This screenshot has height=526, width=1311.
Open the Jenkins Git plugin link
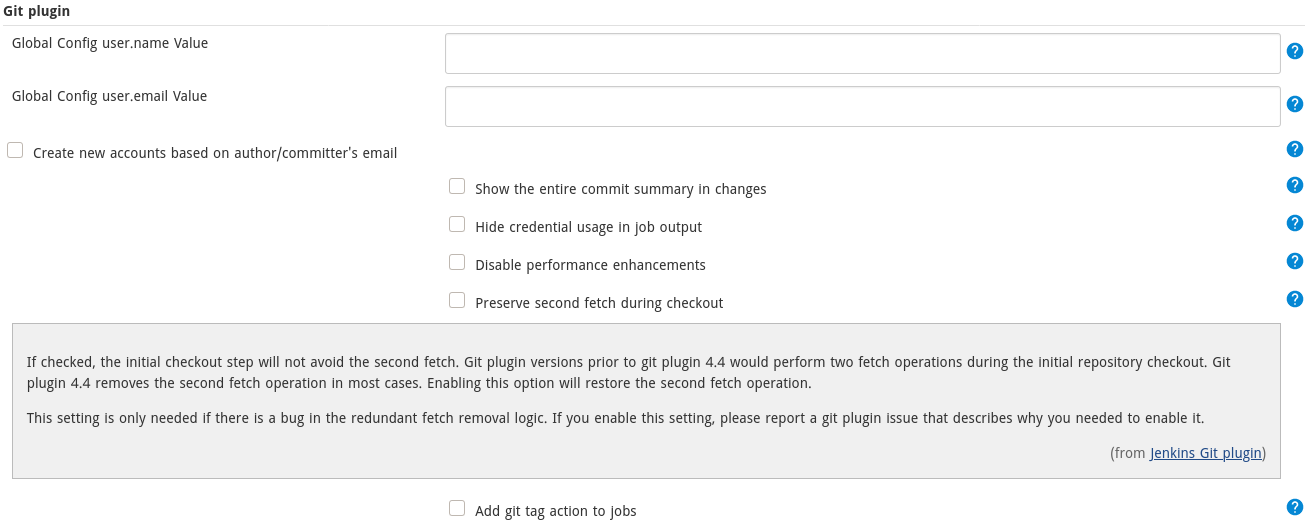(1206, 453)
